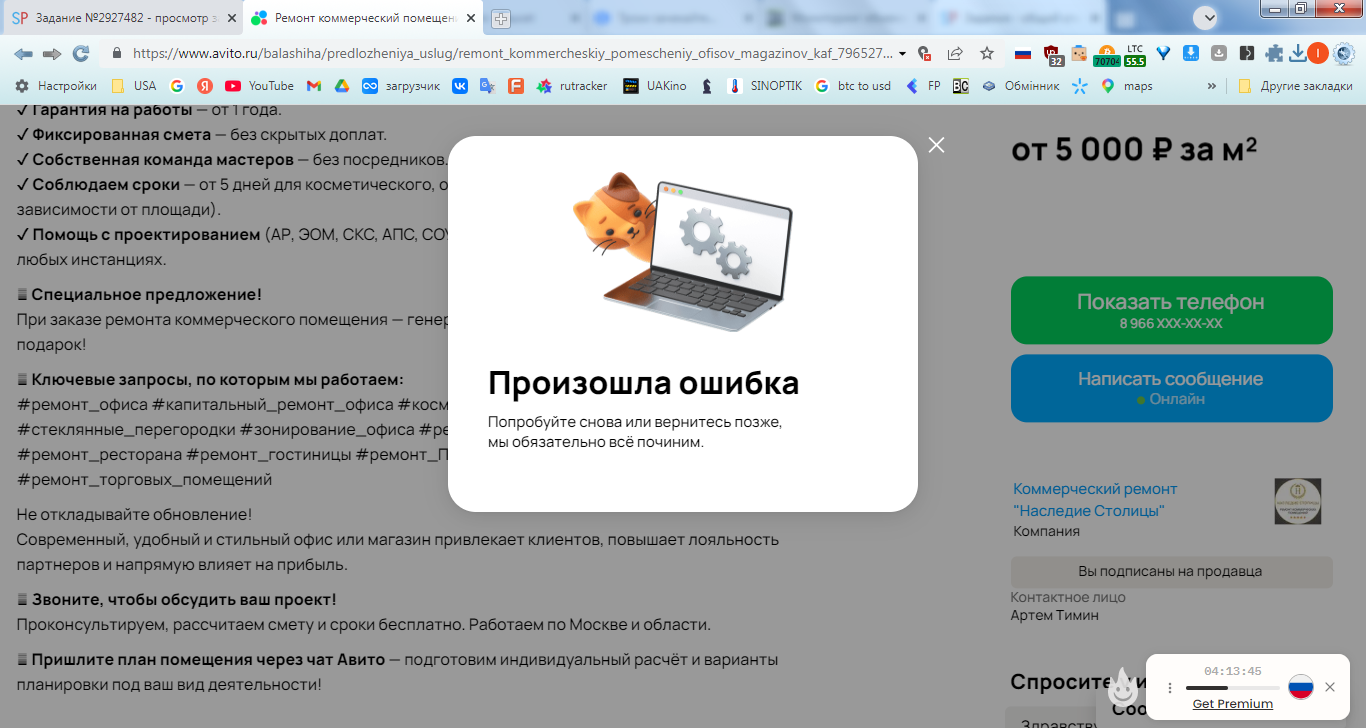This screenshot has width=1366, height=728.
Task: Open the Google Translate bookmark icon
Action: (487, 86)
